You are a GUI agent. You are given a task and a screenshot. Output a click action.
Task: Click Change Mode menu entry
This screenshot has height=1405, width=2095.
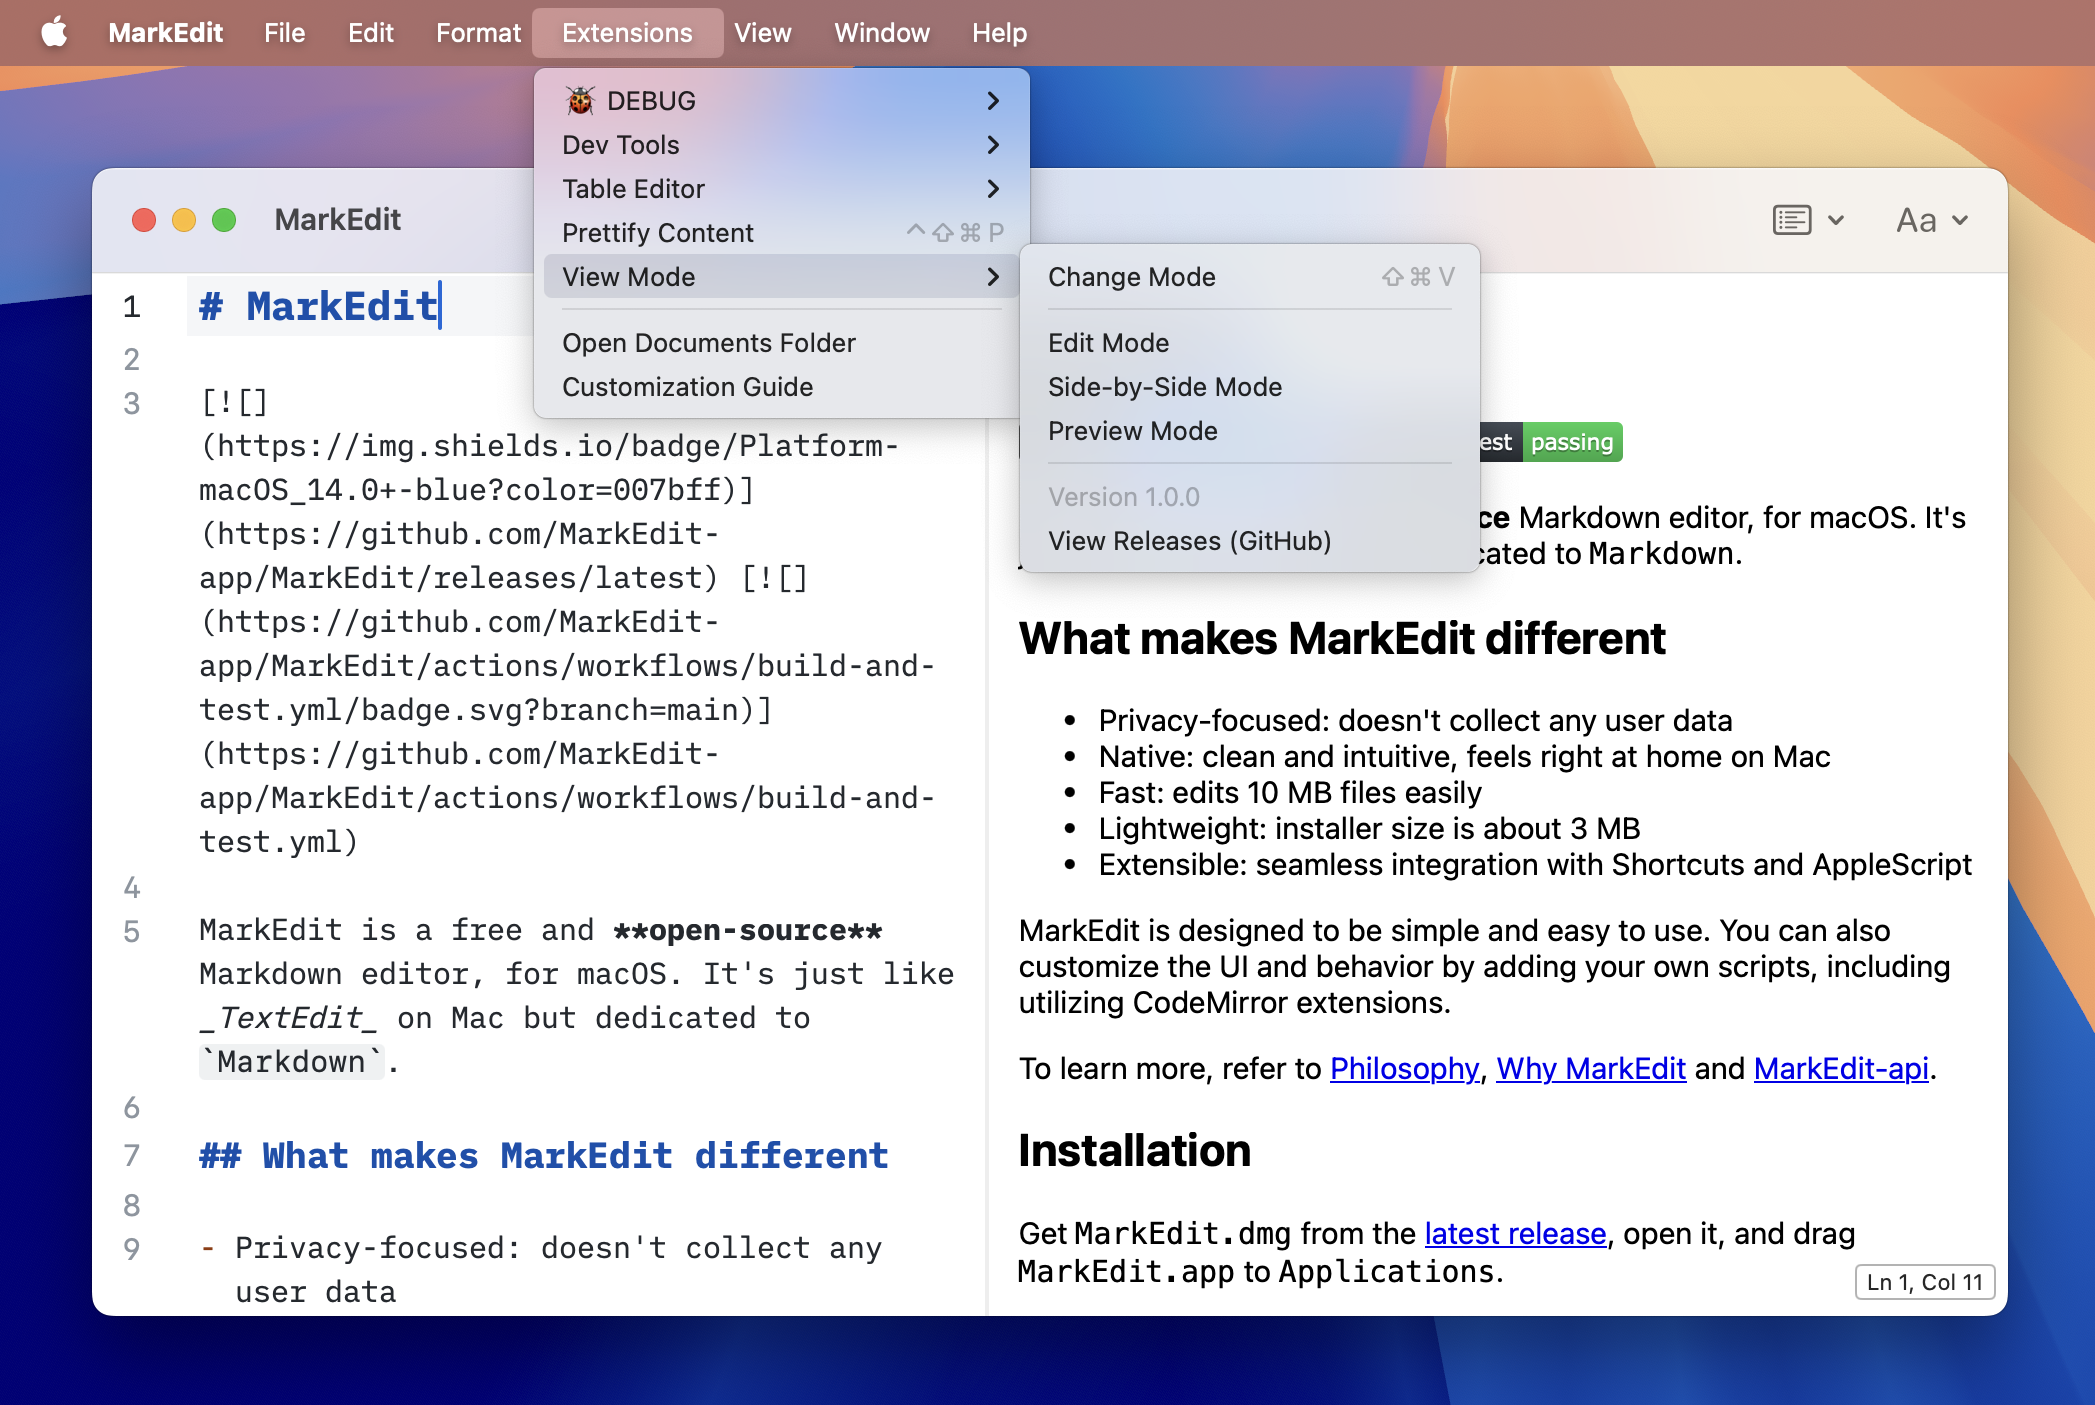pyautogui.click(x=1131, y=277)
